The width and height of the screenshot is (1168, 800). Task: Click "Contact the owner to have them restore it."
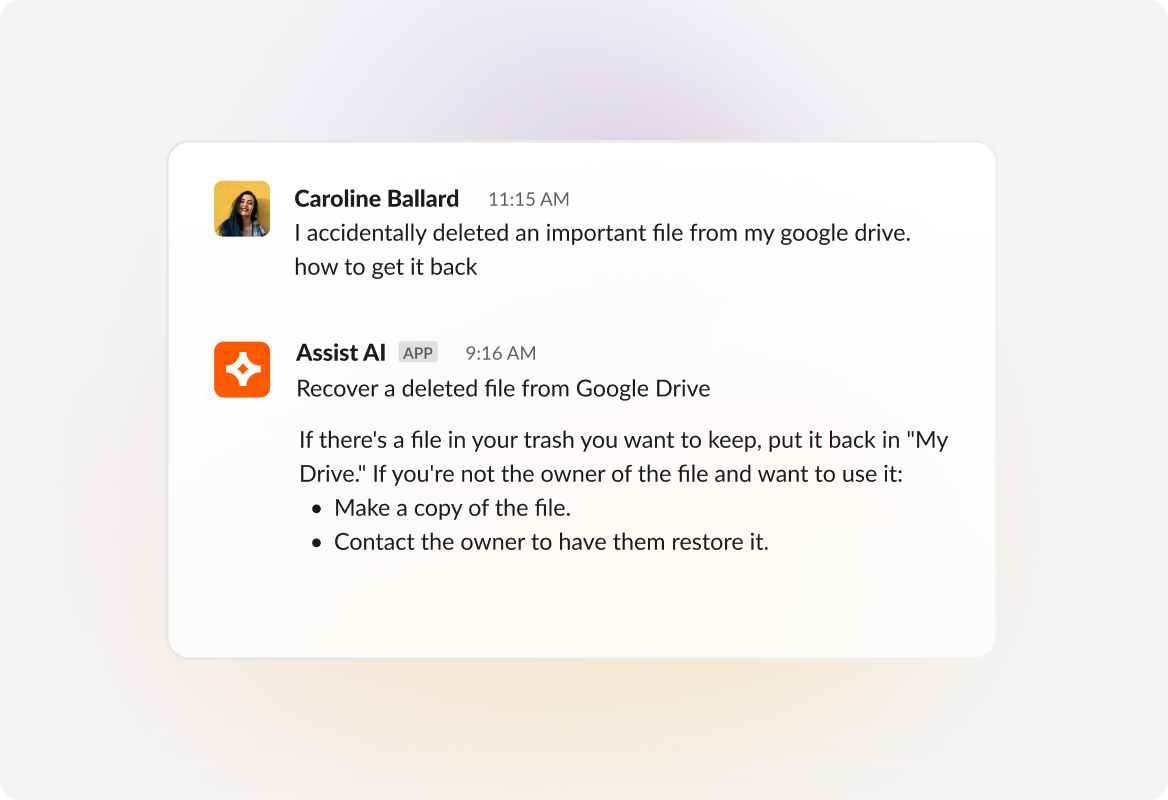click(x=551, y=543)
